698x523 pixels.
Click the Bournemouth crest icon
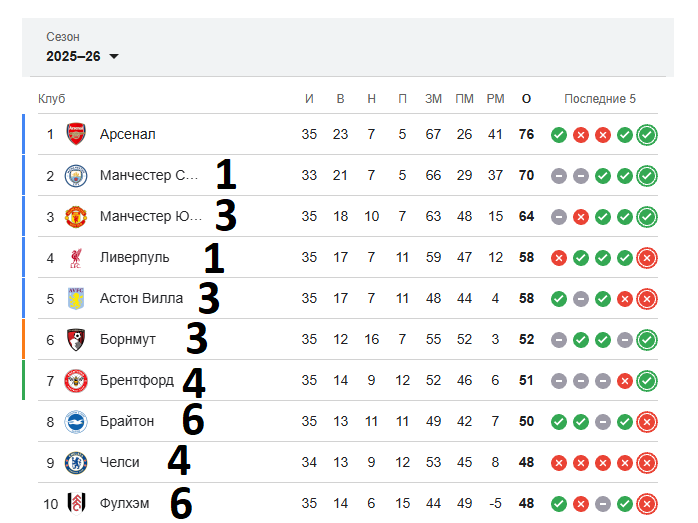(x=76, y=340)
